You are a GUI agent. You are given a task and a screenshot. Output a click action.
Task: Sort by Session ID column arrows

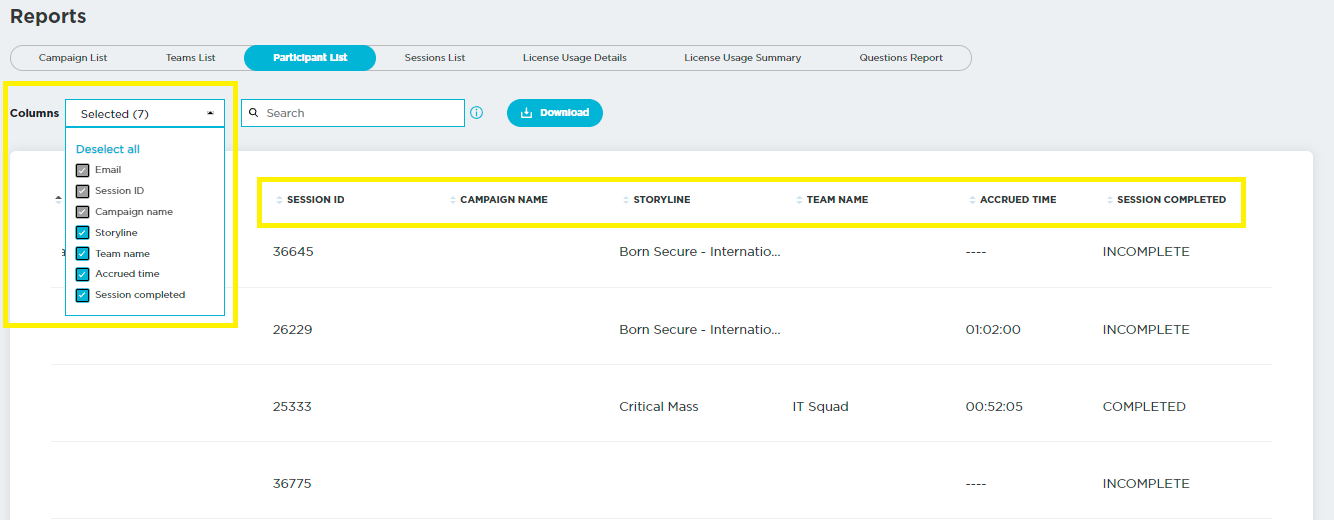tap(279, 200)
